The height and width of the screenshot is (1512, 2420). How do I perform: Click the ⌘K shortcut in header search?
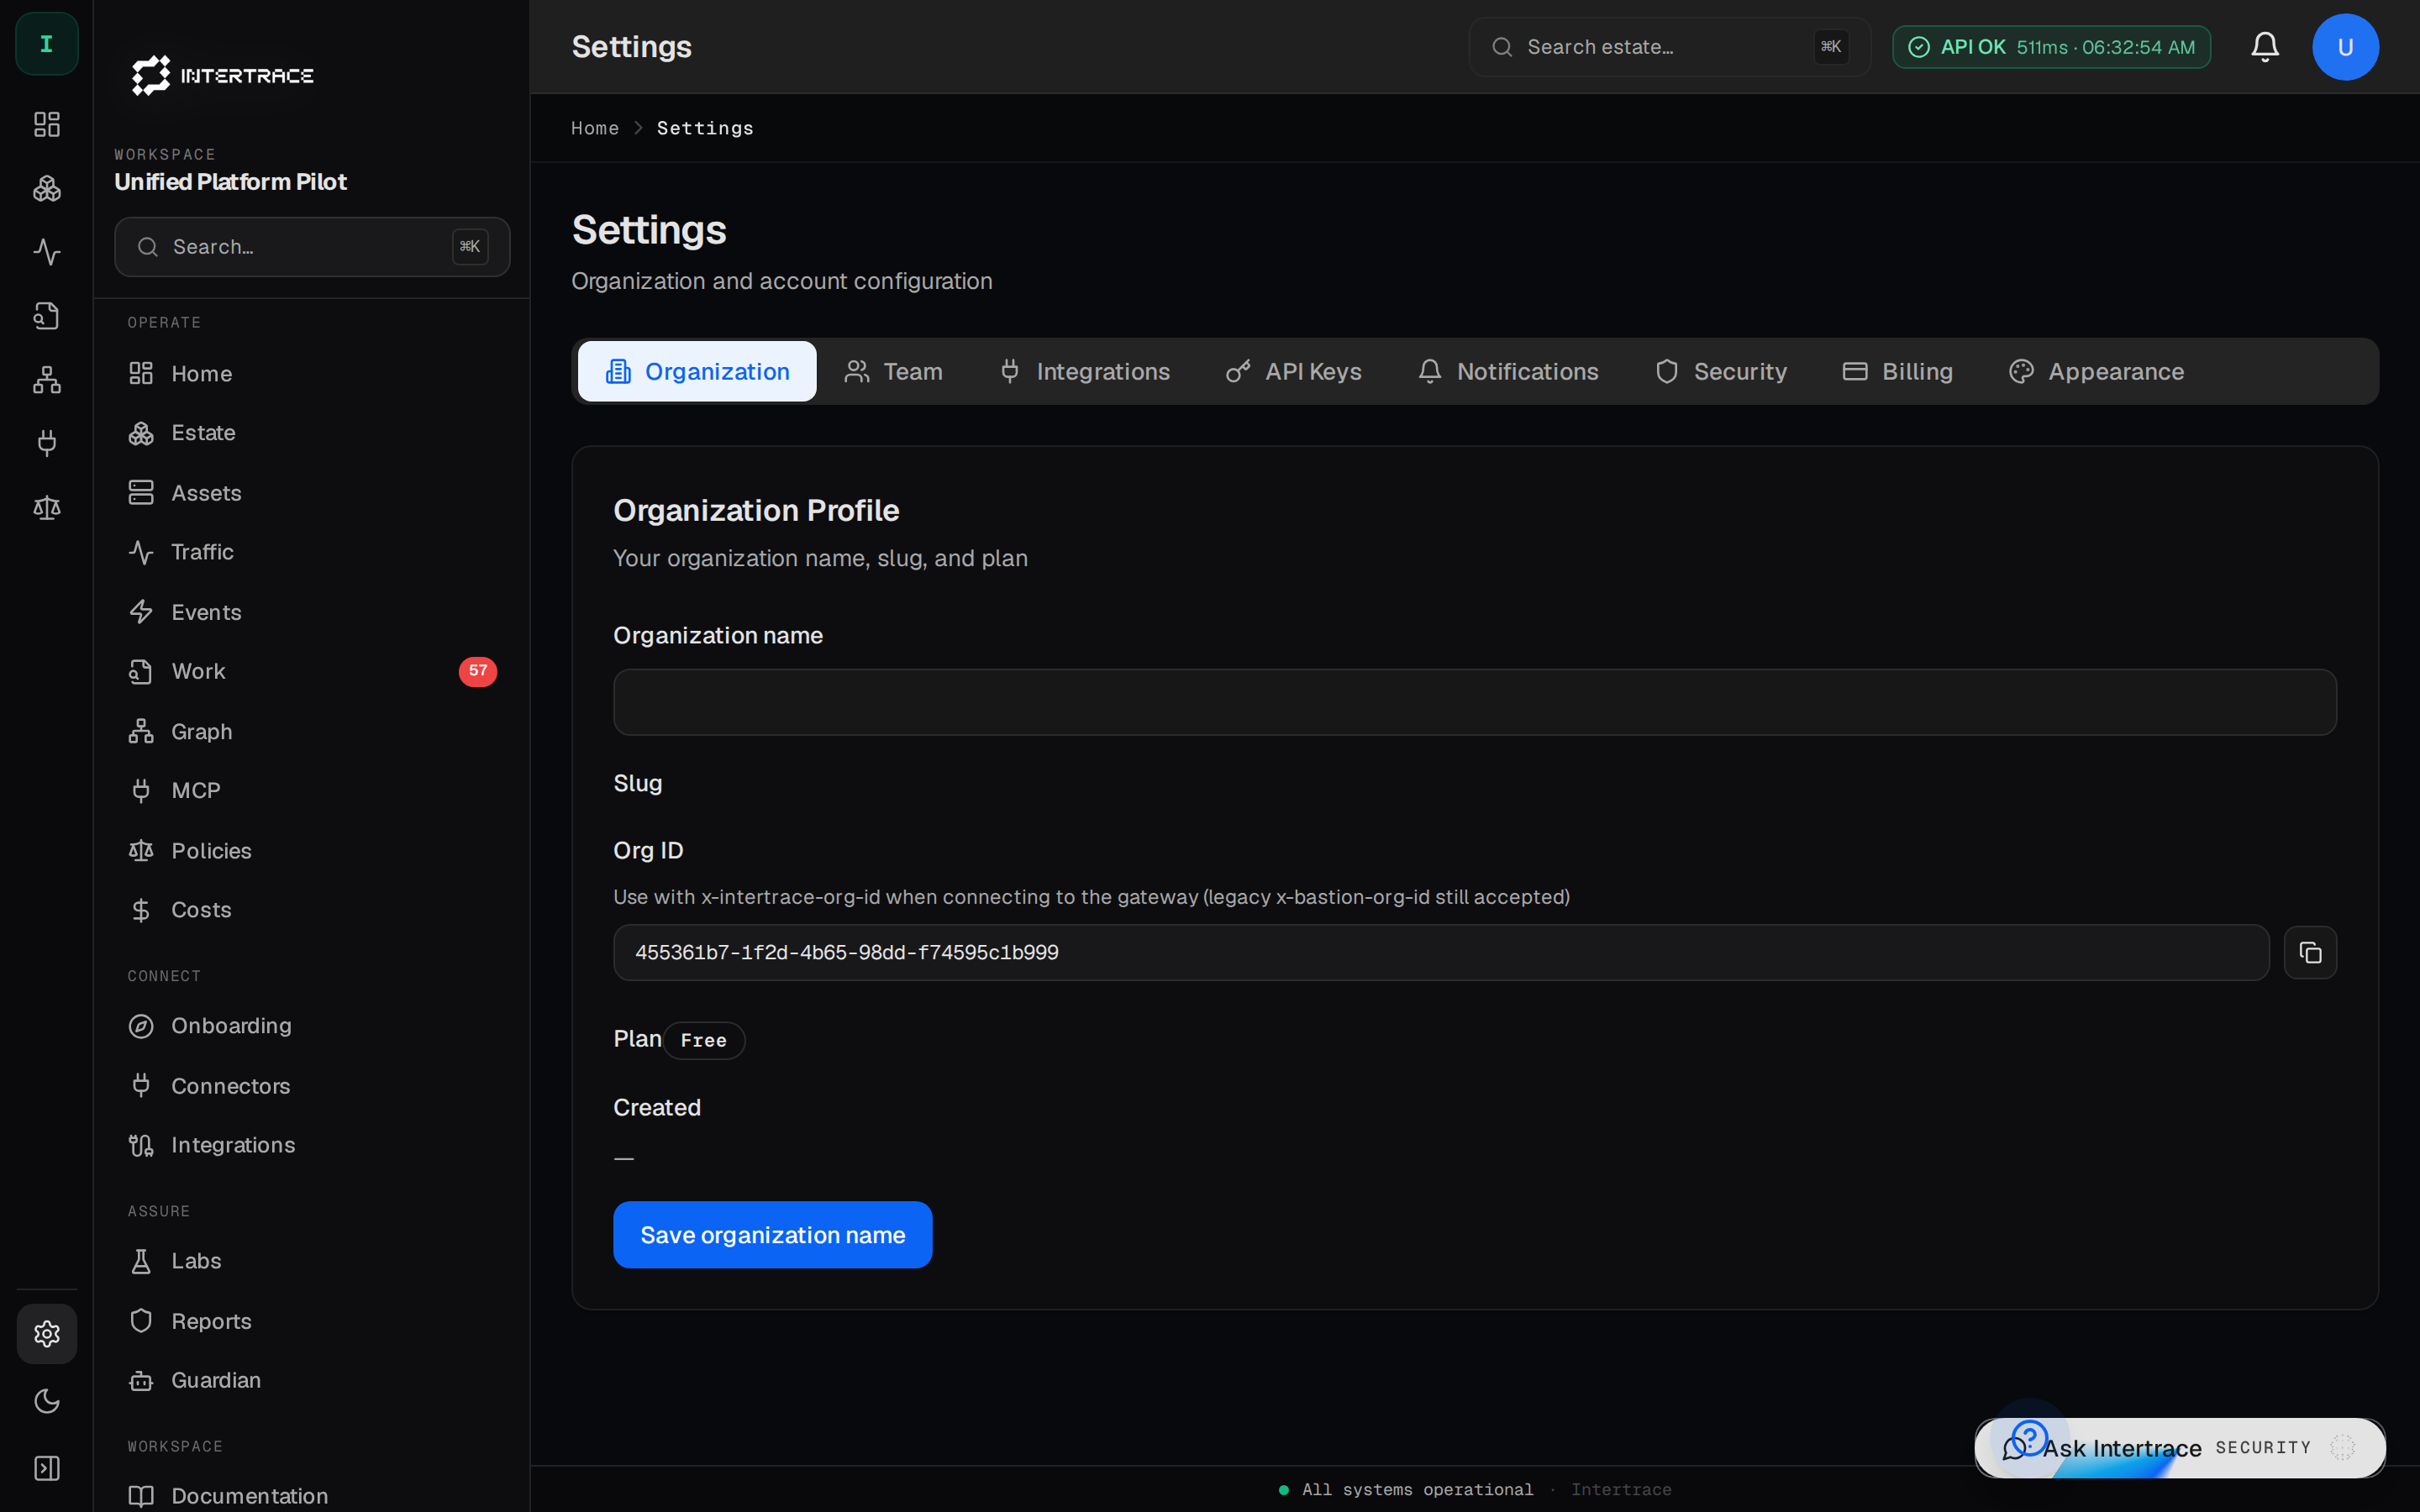[1831, 47]
